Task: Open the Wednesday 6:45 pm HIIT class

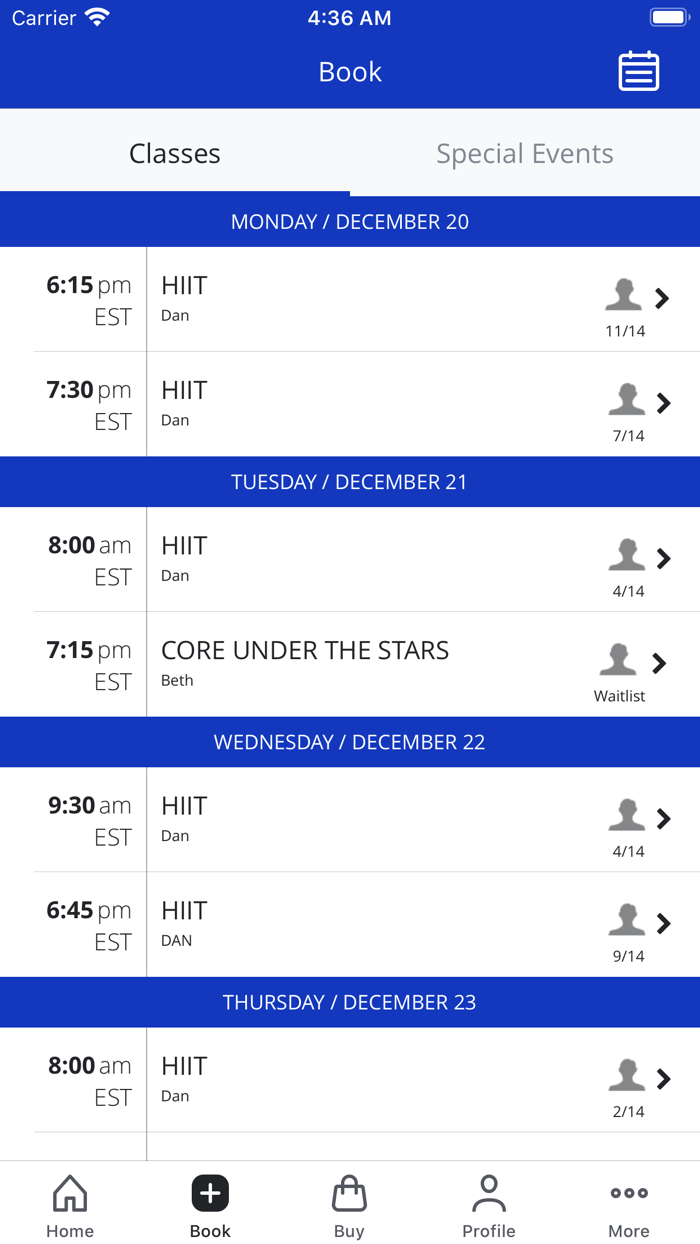Action: point(185,911)
